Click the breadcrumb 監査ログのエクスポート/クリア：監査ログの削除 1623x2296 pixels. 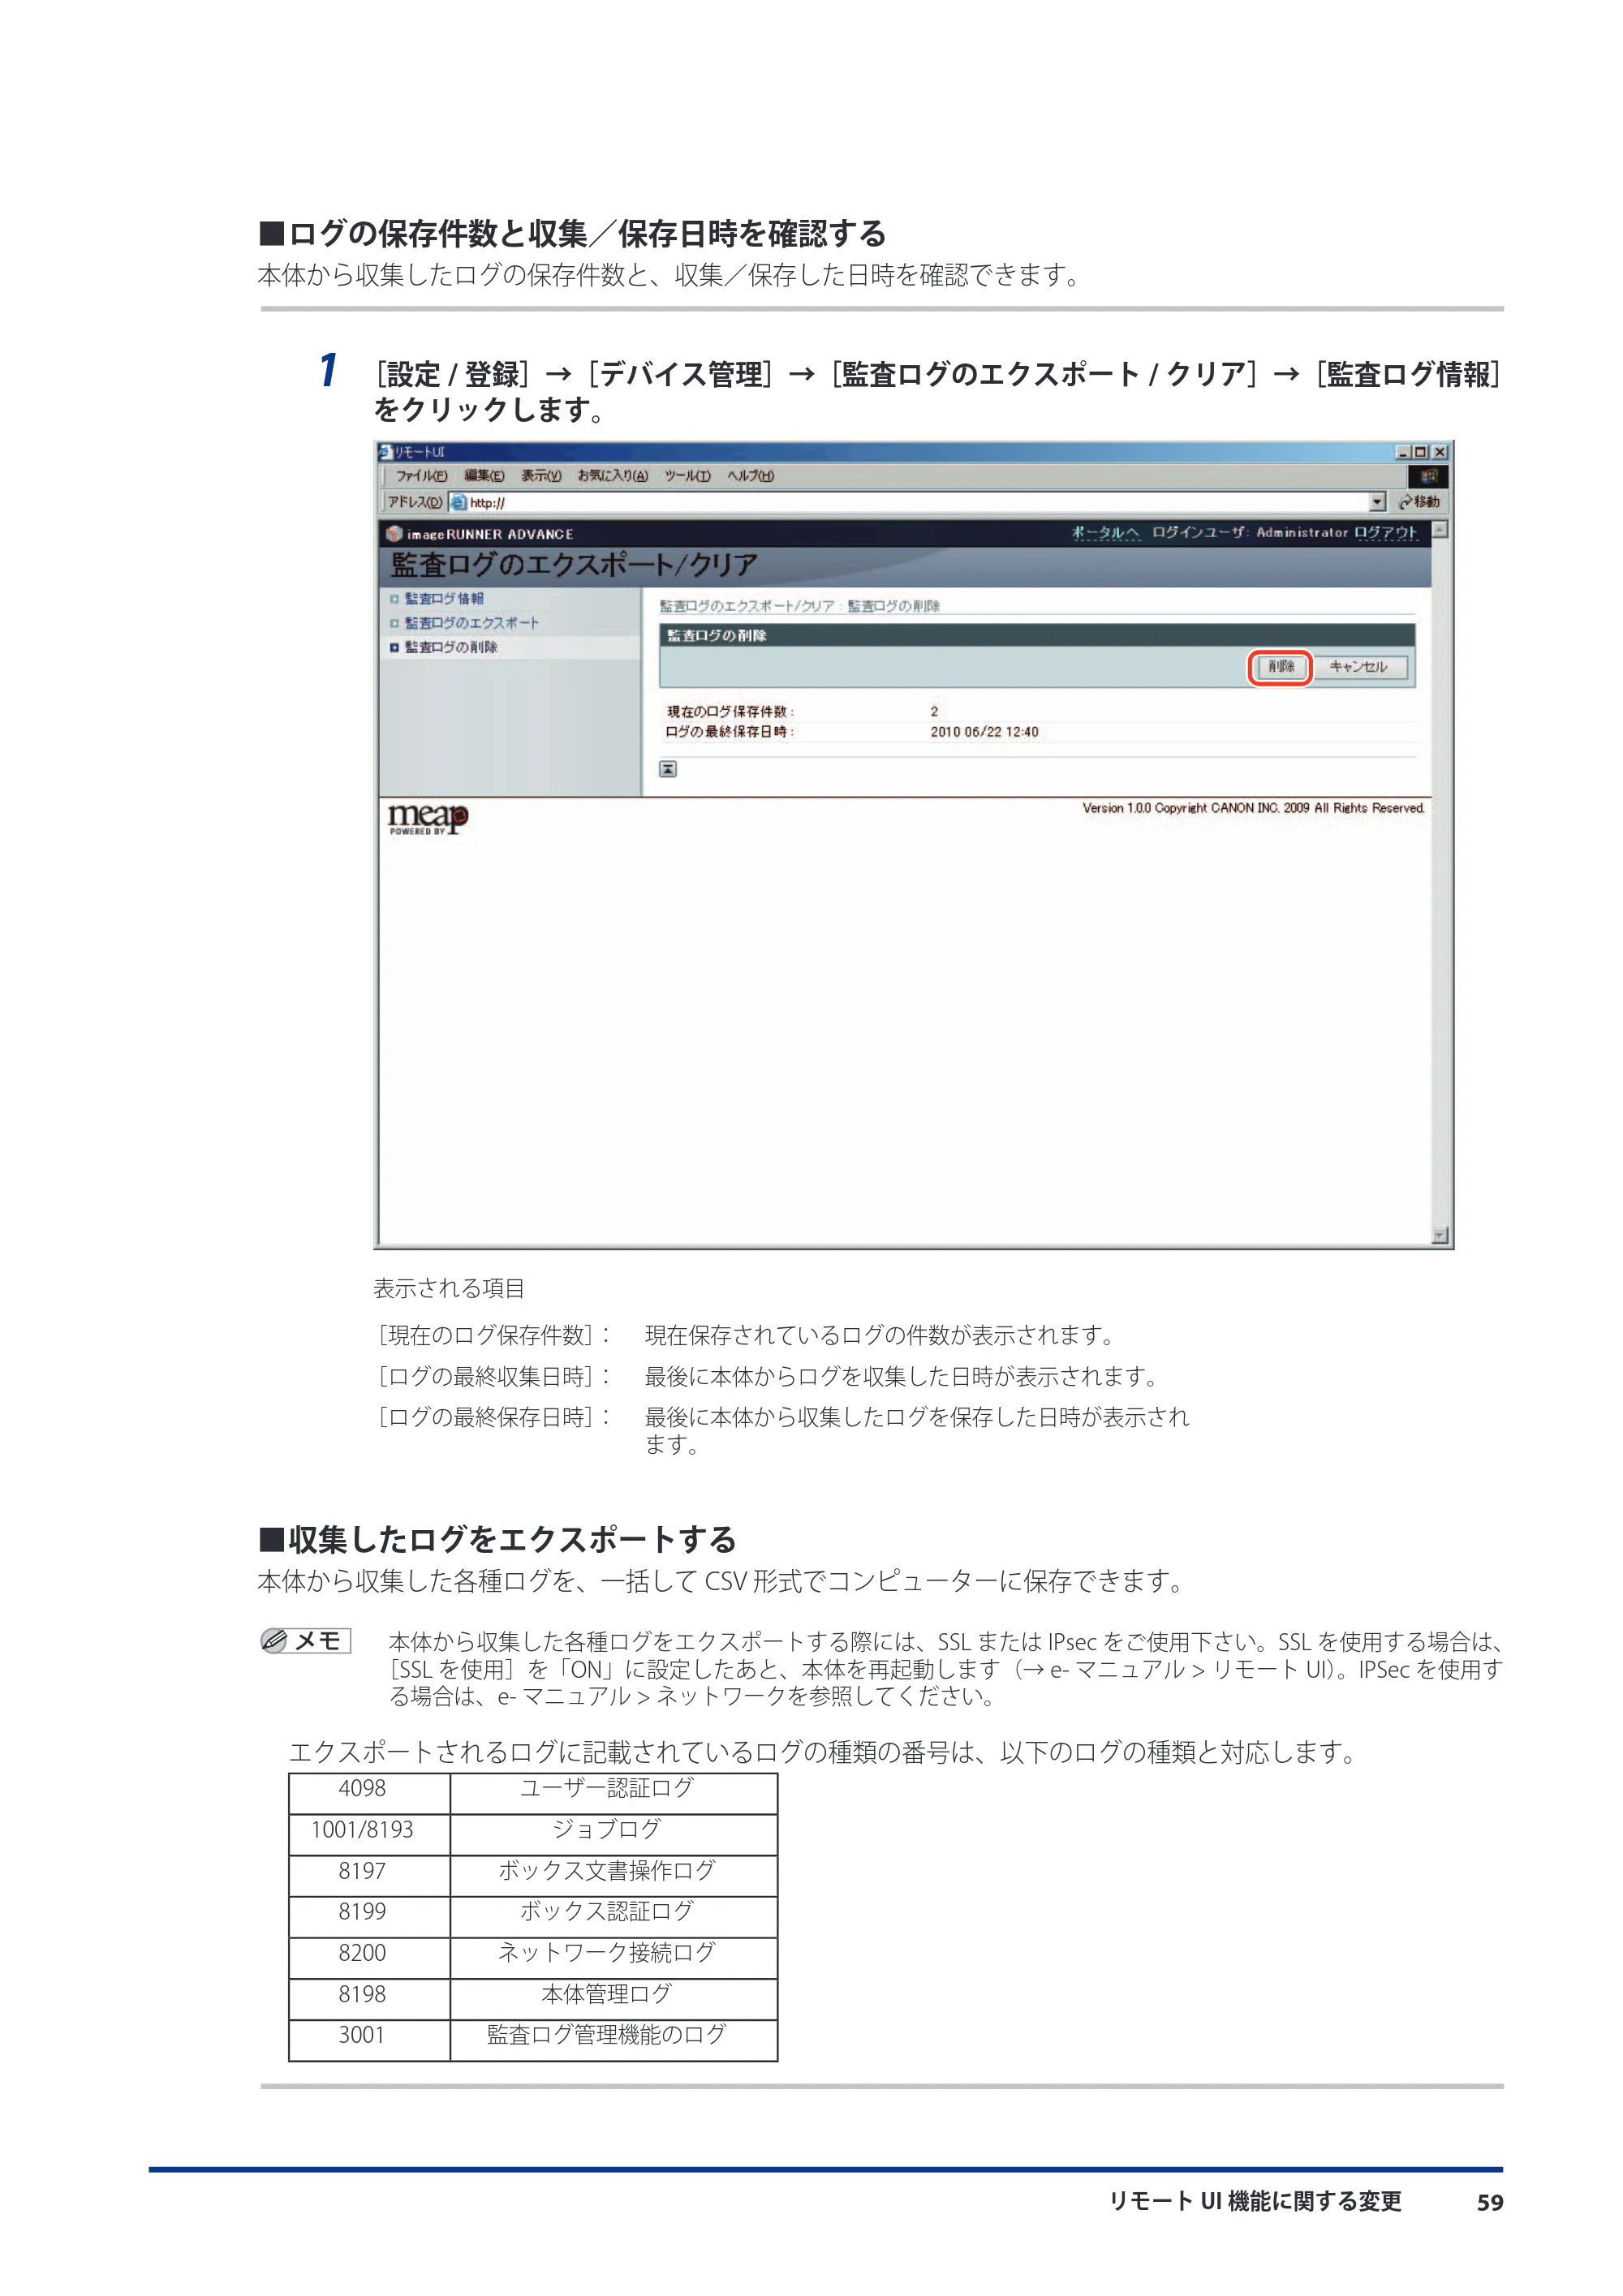coord(800,606)
